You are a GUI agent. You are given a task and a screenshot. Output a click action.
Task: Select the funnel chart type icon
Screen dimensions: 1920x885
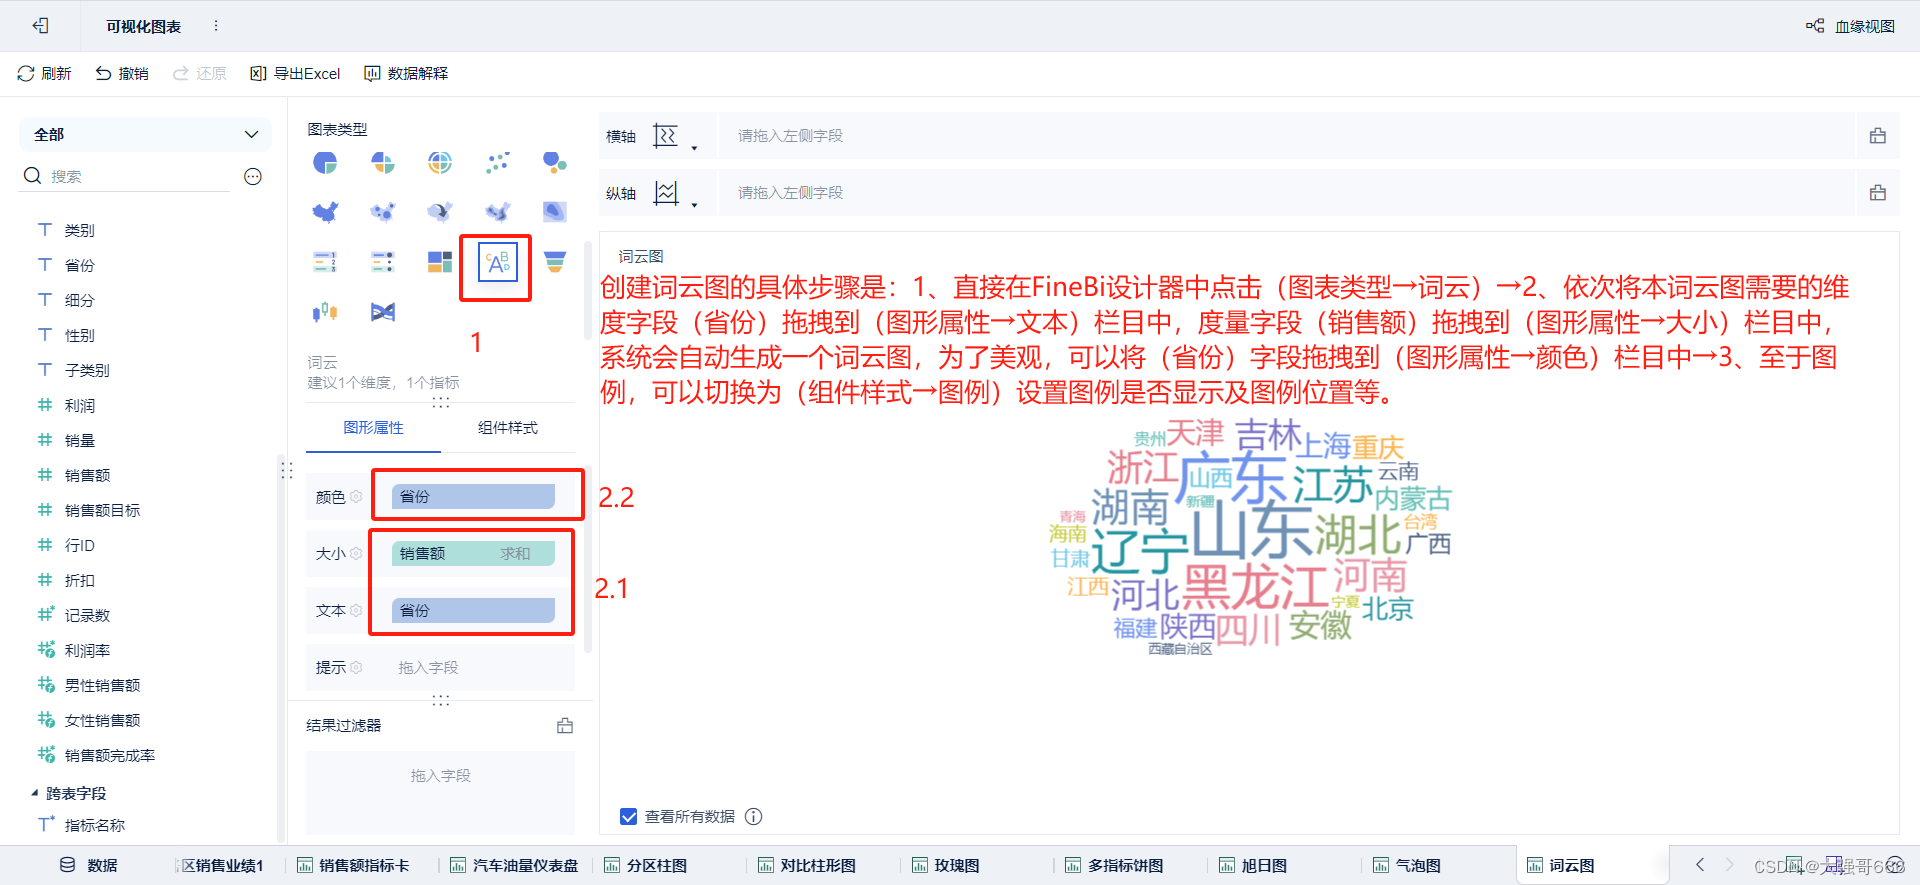[x=555, y=262]
